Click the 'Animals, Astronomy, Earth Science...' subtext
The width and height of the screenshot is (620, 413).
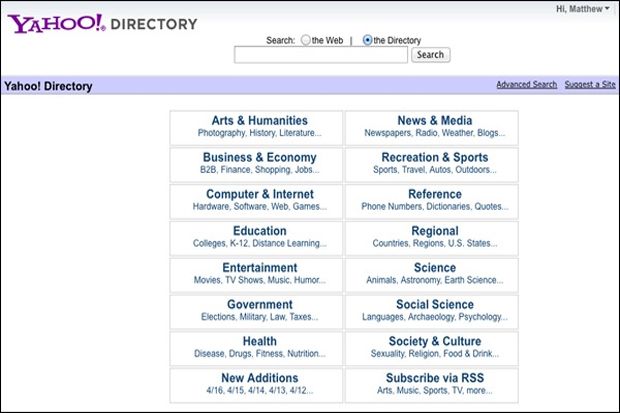435,280
